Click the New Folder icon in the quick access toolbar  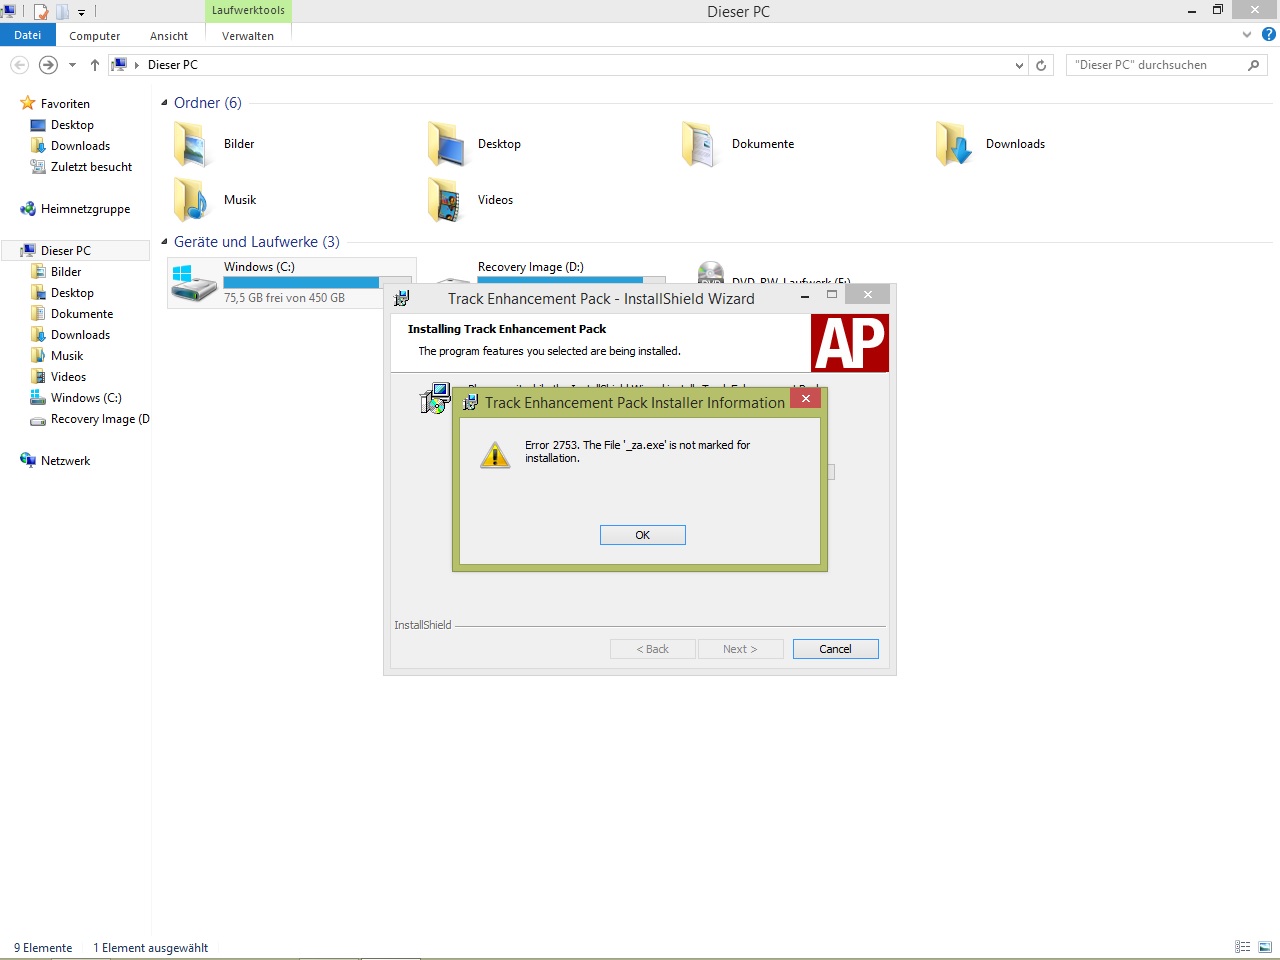[x=62, y=12]
